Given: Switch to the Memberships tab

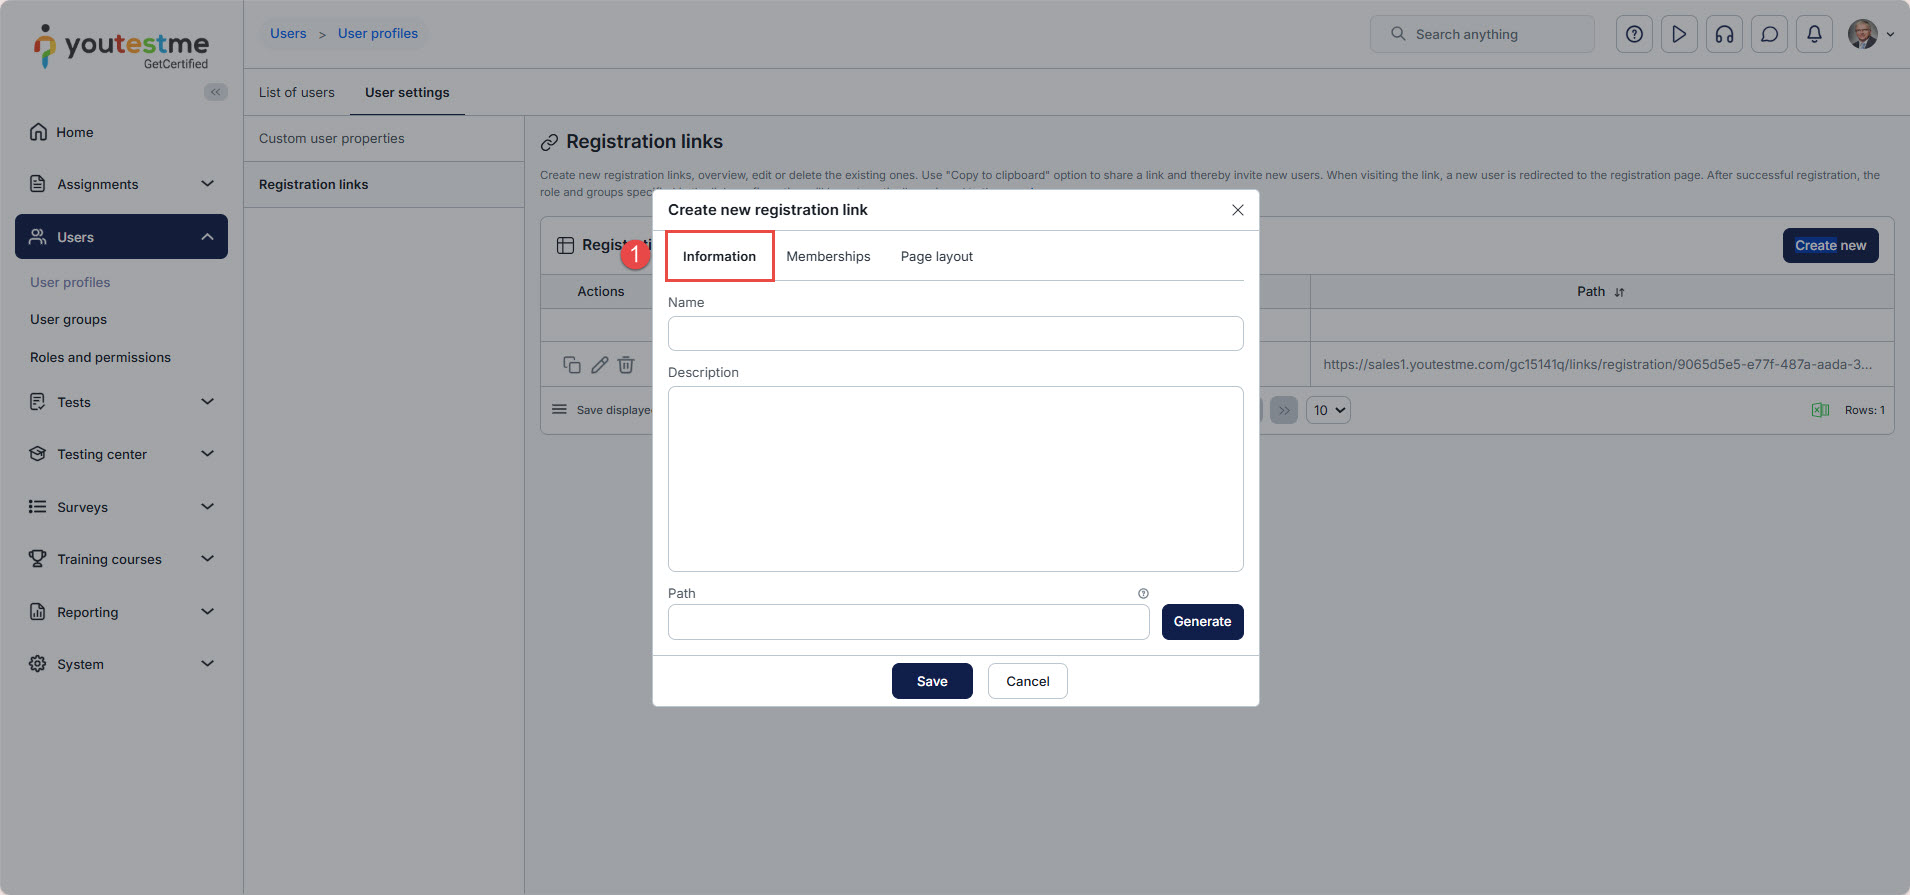Looking at the screenshot, I should tap(828, 257).
